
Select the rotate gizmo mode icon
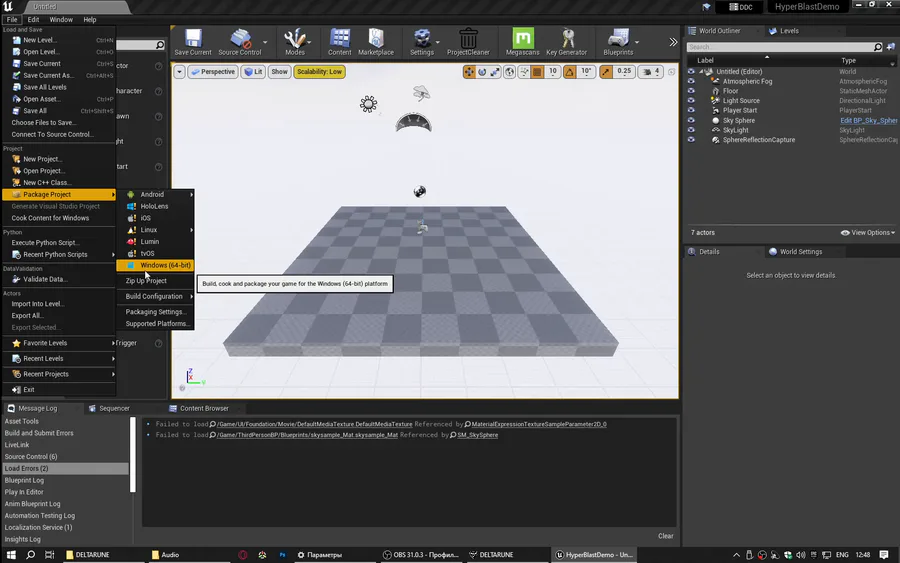coord(482,72)
